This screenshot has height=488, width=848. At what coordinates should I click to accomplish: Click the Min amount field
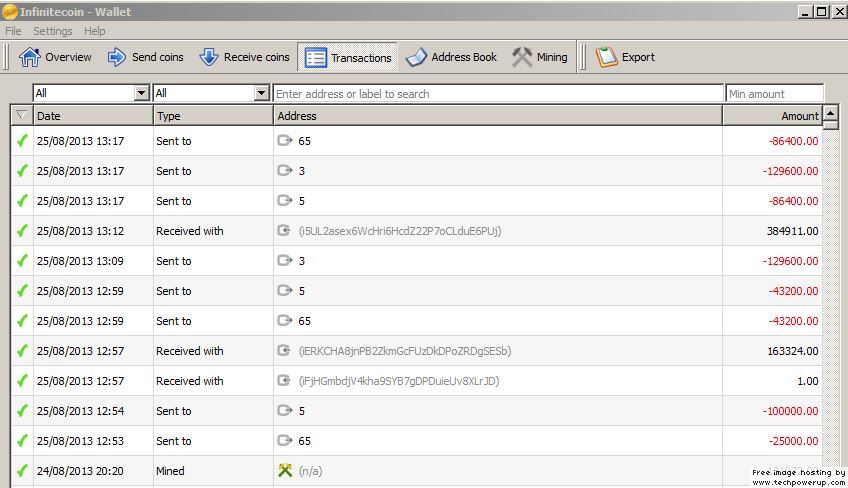pyautogui.click(x=774, y=94)
